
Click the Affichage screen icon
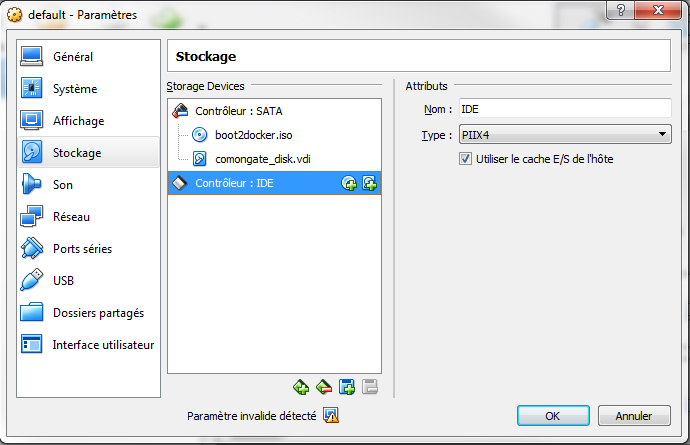pyautogui.click(x=32, y=120)
